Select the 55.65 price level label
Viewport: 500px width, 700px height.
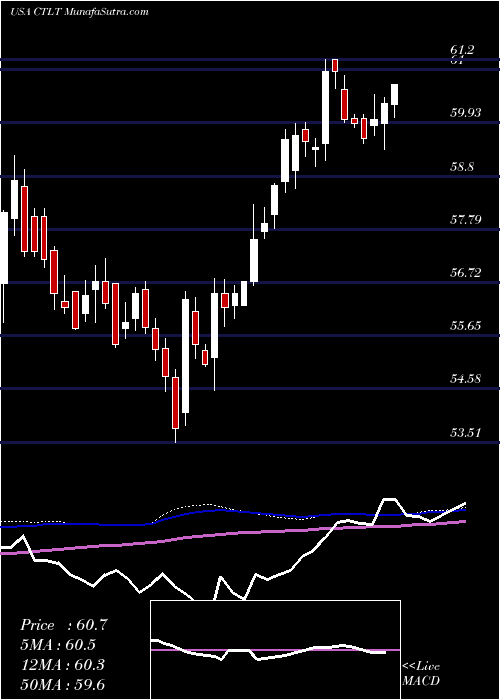[x=466, y=326]
